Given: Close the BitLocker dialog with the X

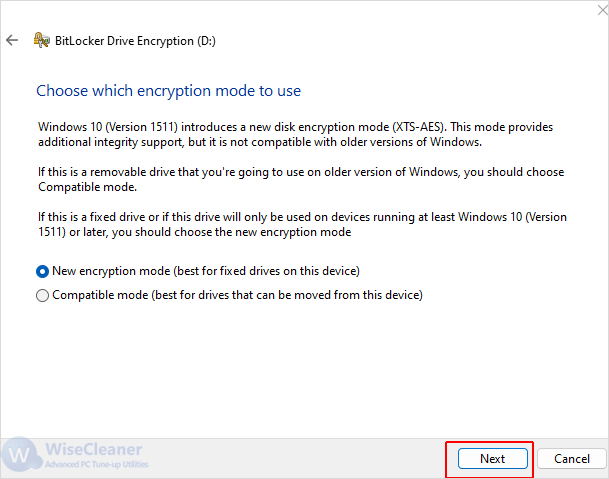Looking at the screenshot, I should pos(603,10).
